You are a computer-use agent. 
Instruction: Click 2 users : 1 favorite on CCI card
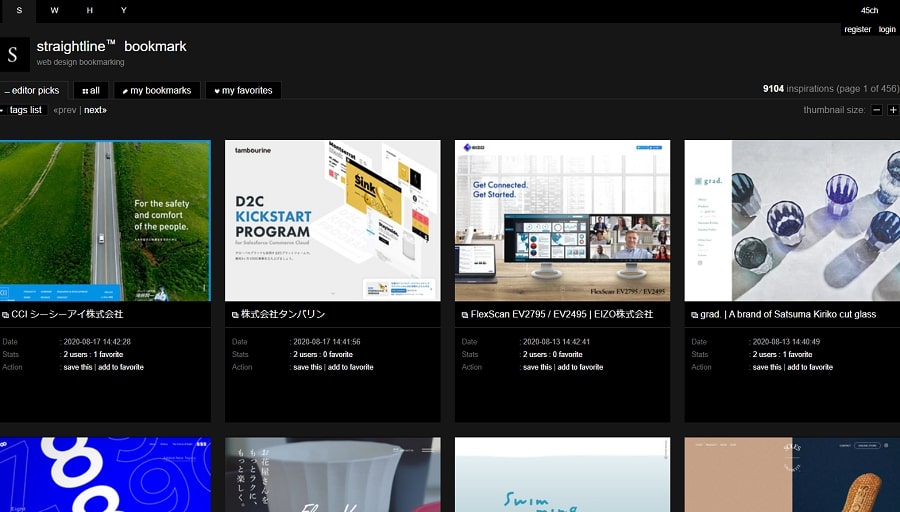point(93,354)
